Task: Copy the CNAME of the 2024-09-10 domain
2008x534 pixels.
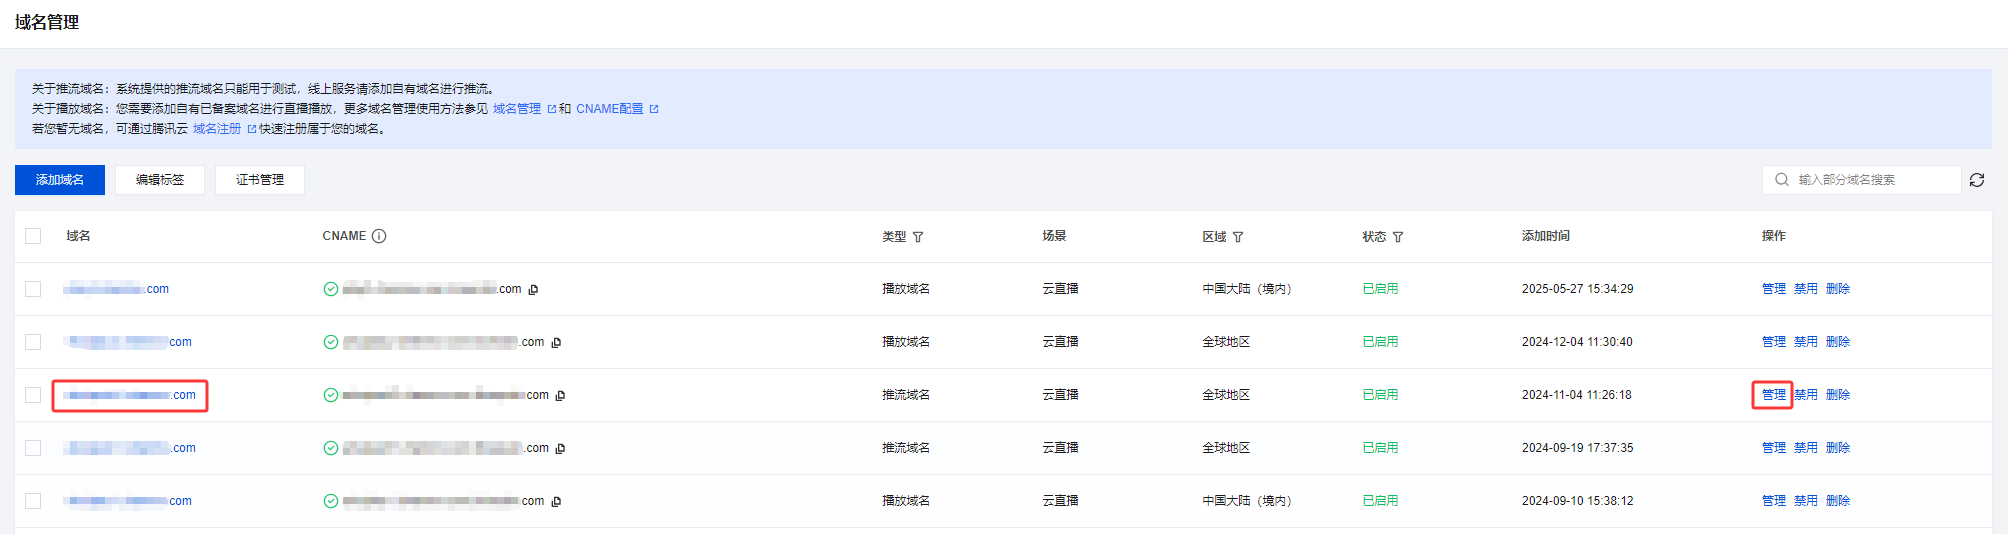Action: tap(556, 502)
